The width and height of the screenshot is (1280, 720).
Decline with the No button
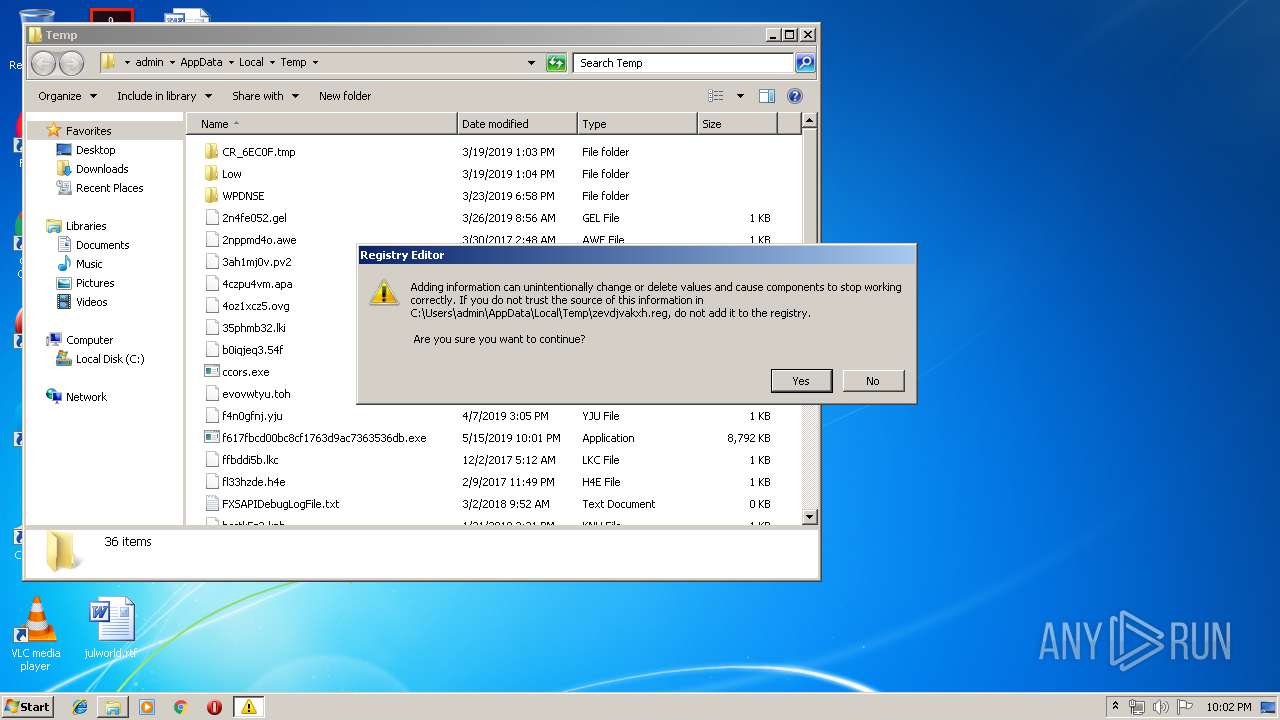pos(873,381)
